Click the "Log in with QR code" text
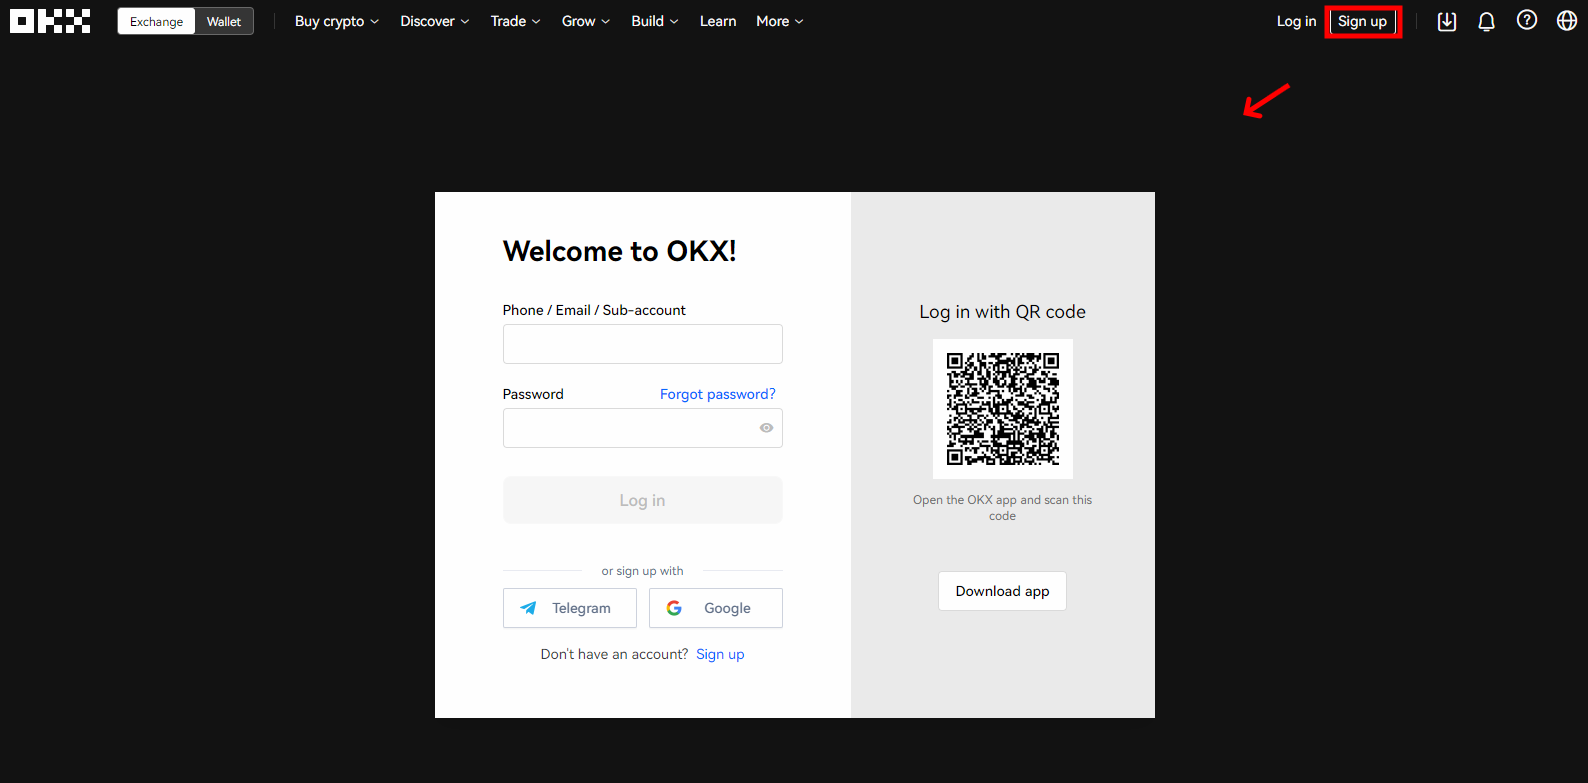1588x783 pixels. tap(1003, 312)
